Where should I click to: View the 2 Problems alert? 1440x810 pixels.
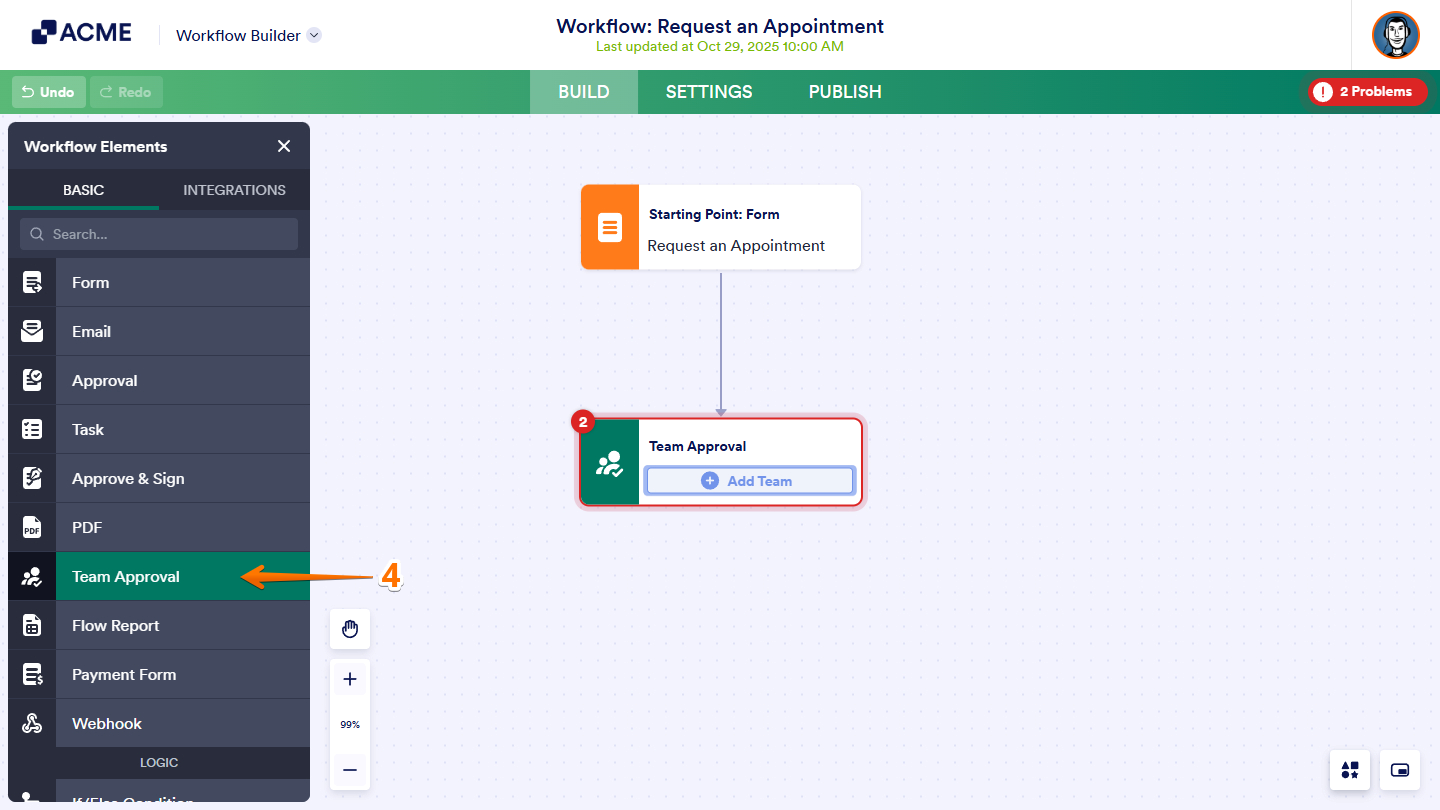(x=1367, y=91)
